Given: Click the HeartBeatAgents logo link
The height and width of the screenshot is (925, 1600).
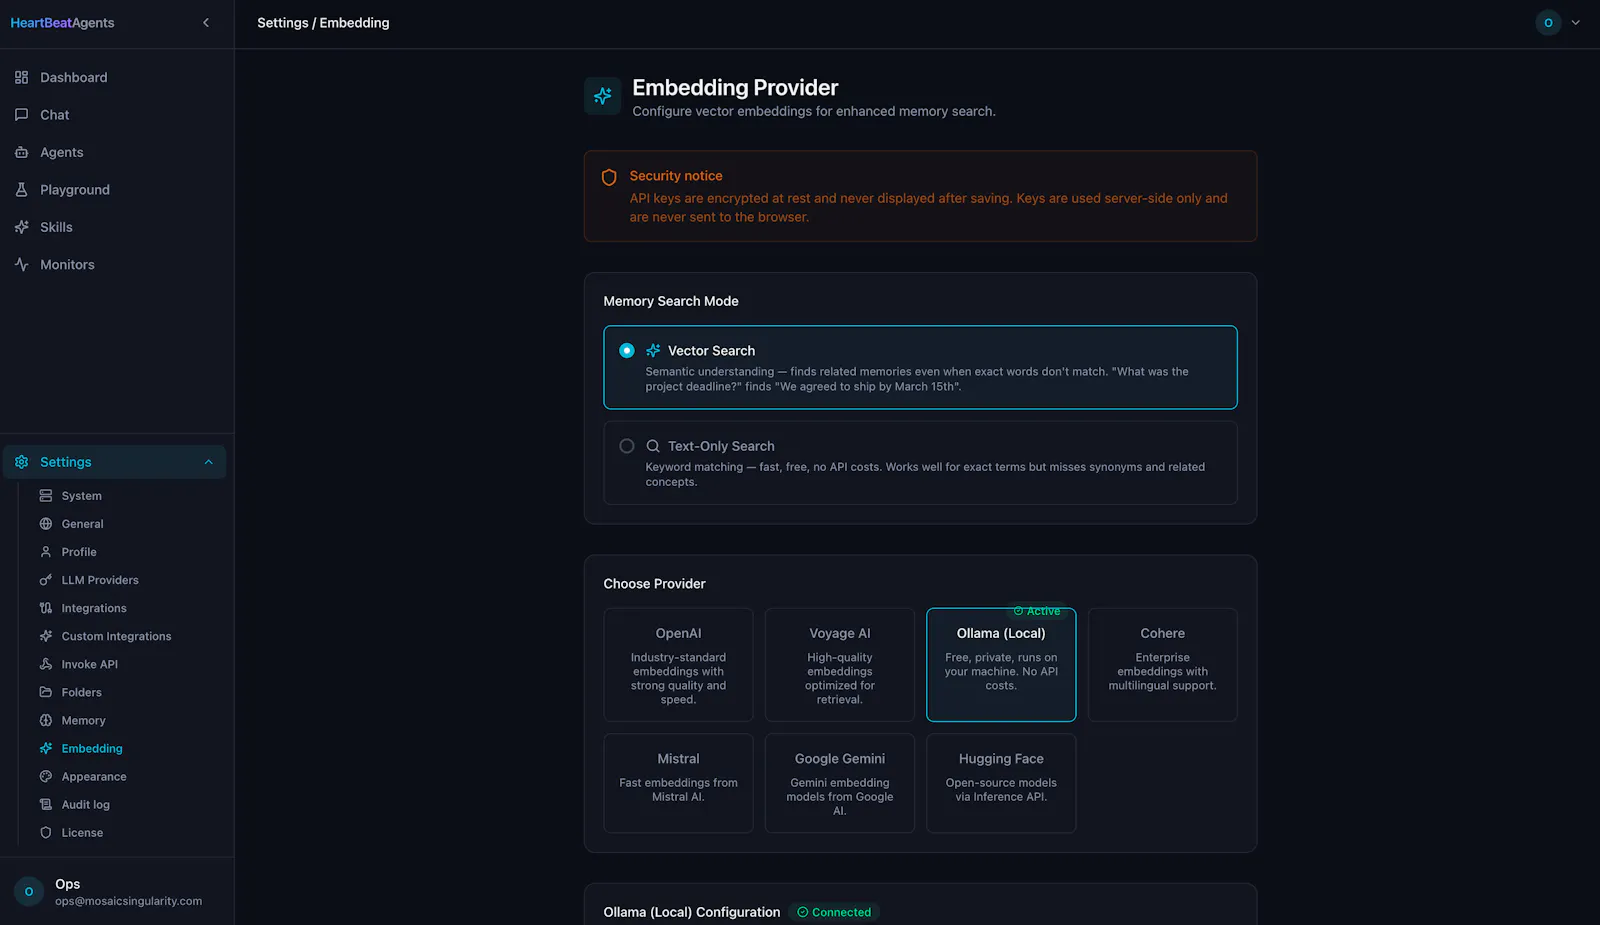Looking at the screenshot, I should click(x=62, y=23).
